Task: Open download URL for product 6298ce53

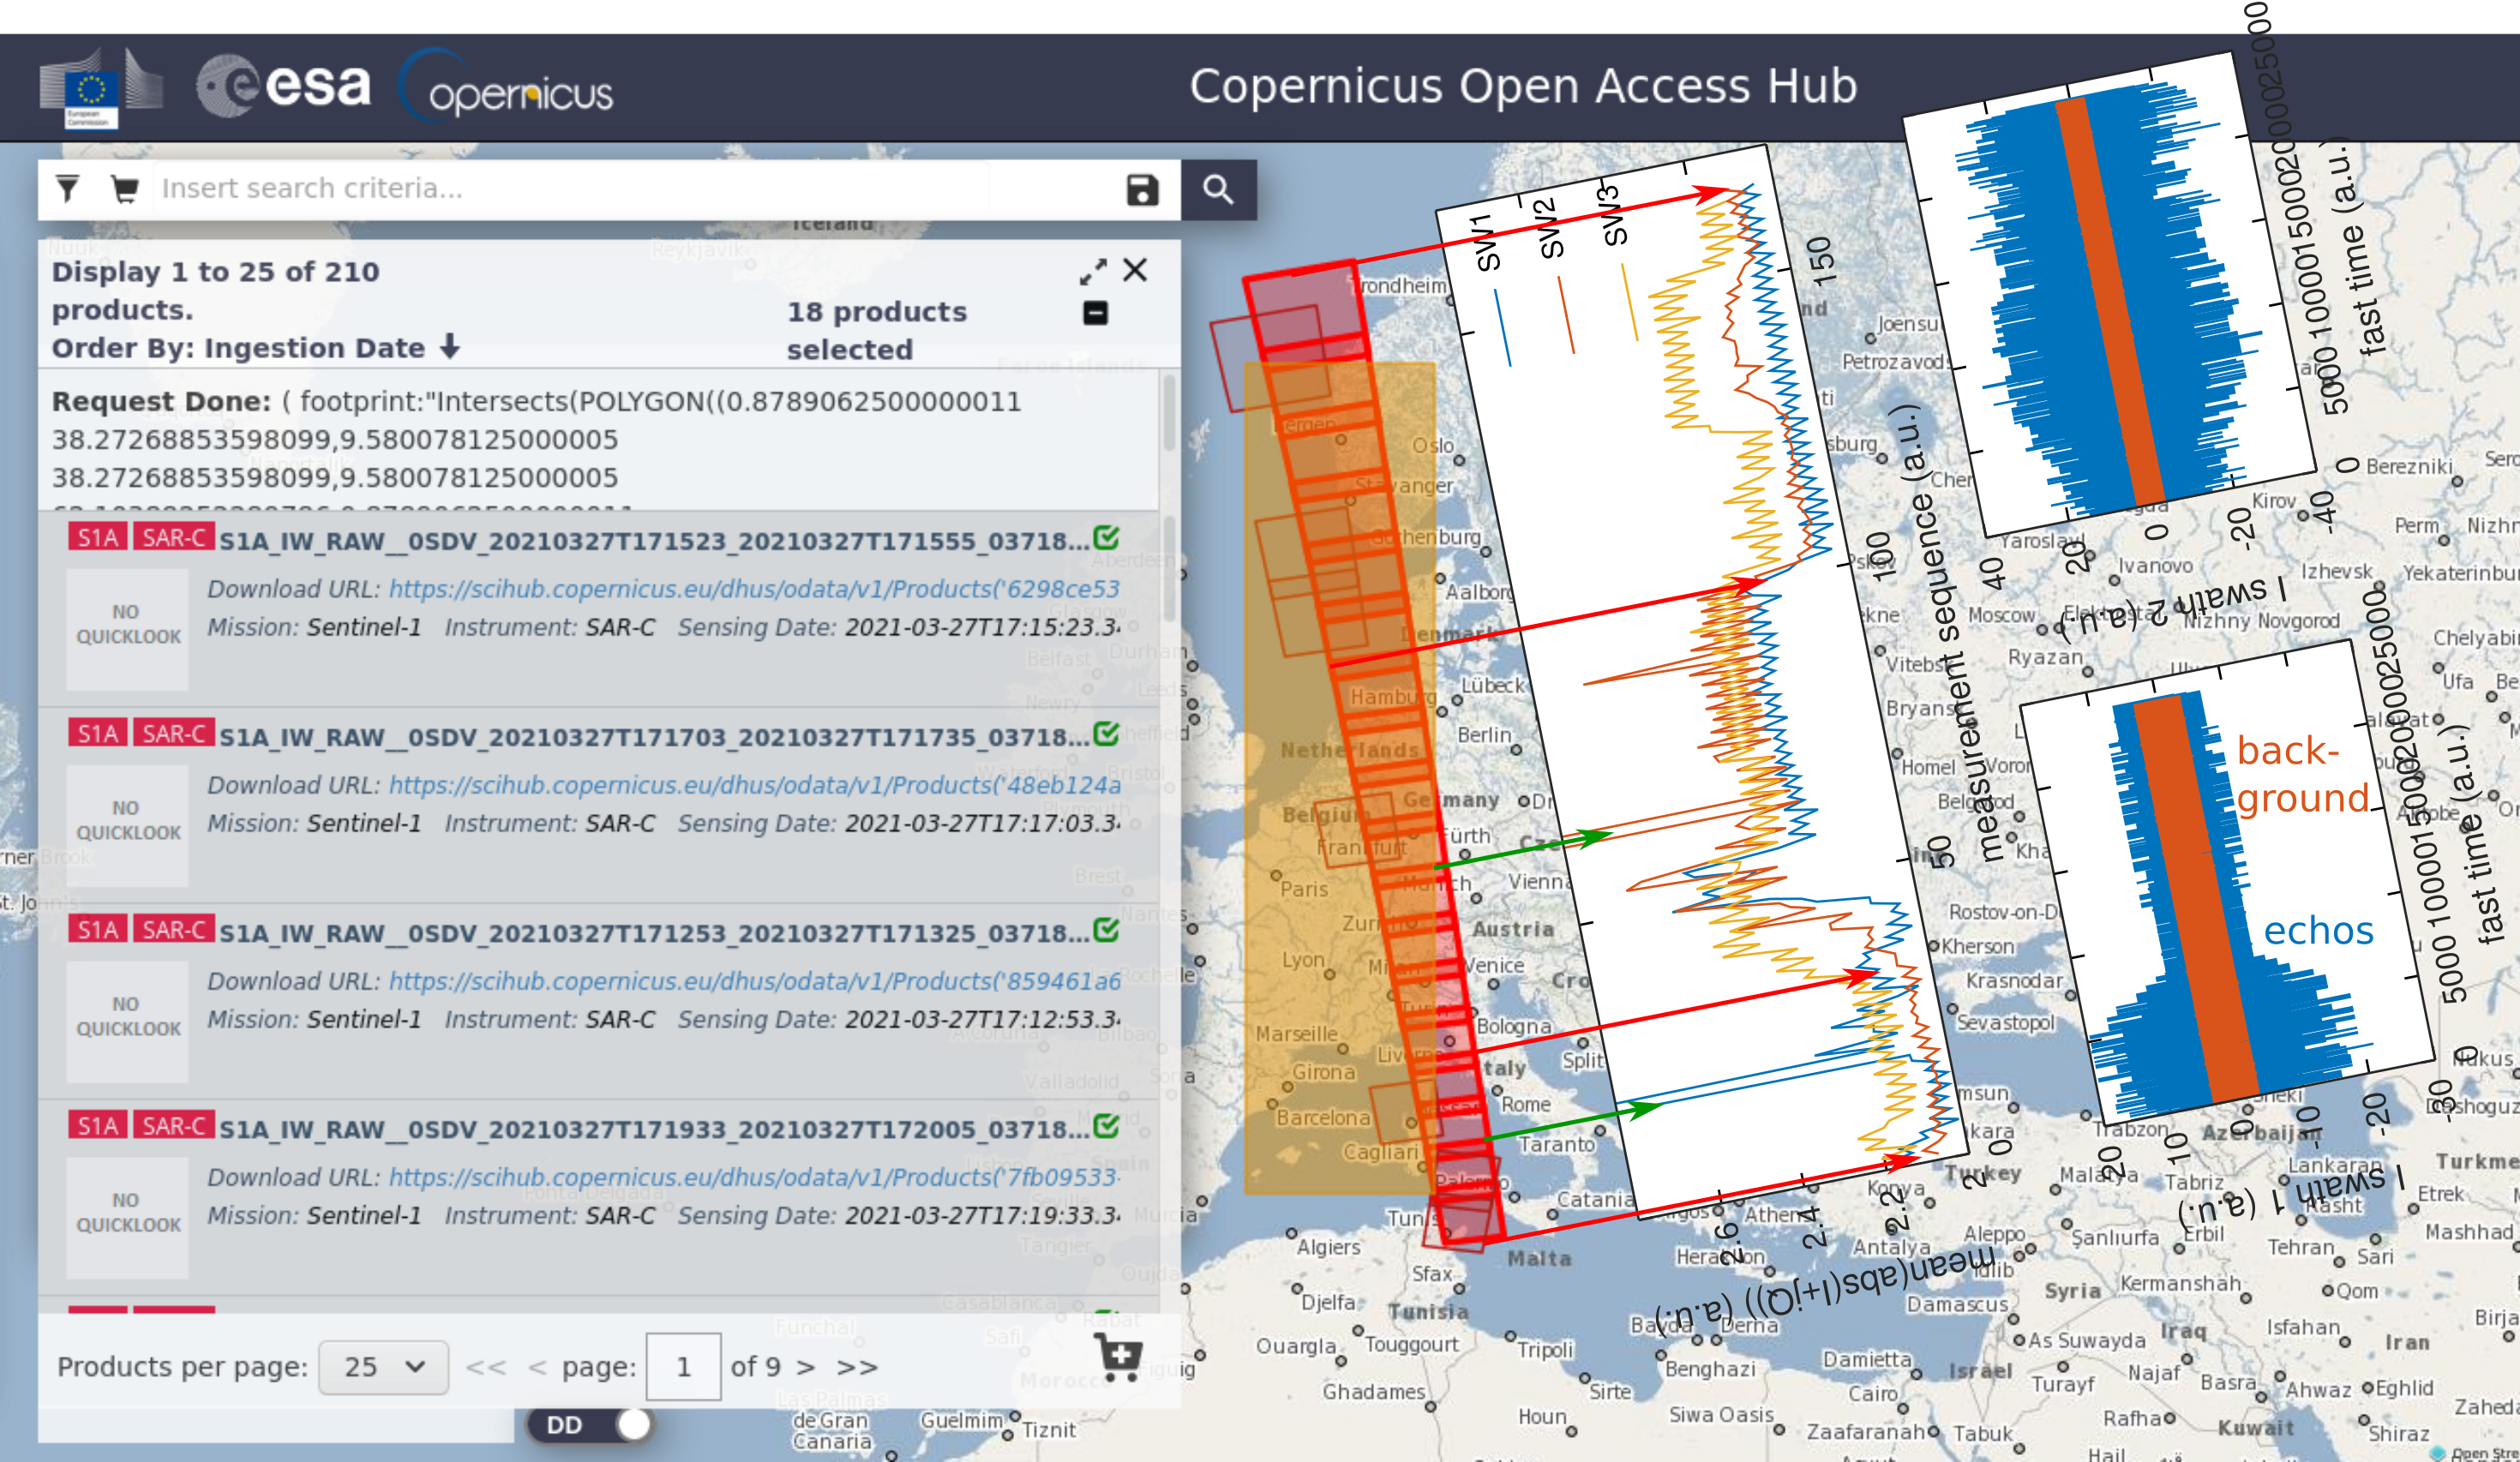Action: (x=754, y=589)
